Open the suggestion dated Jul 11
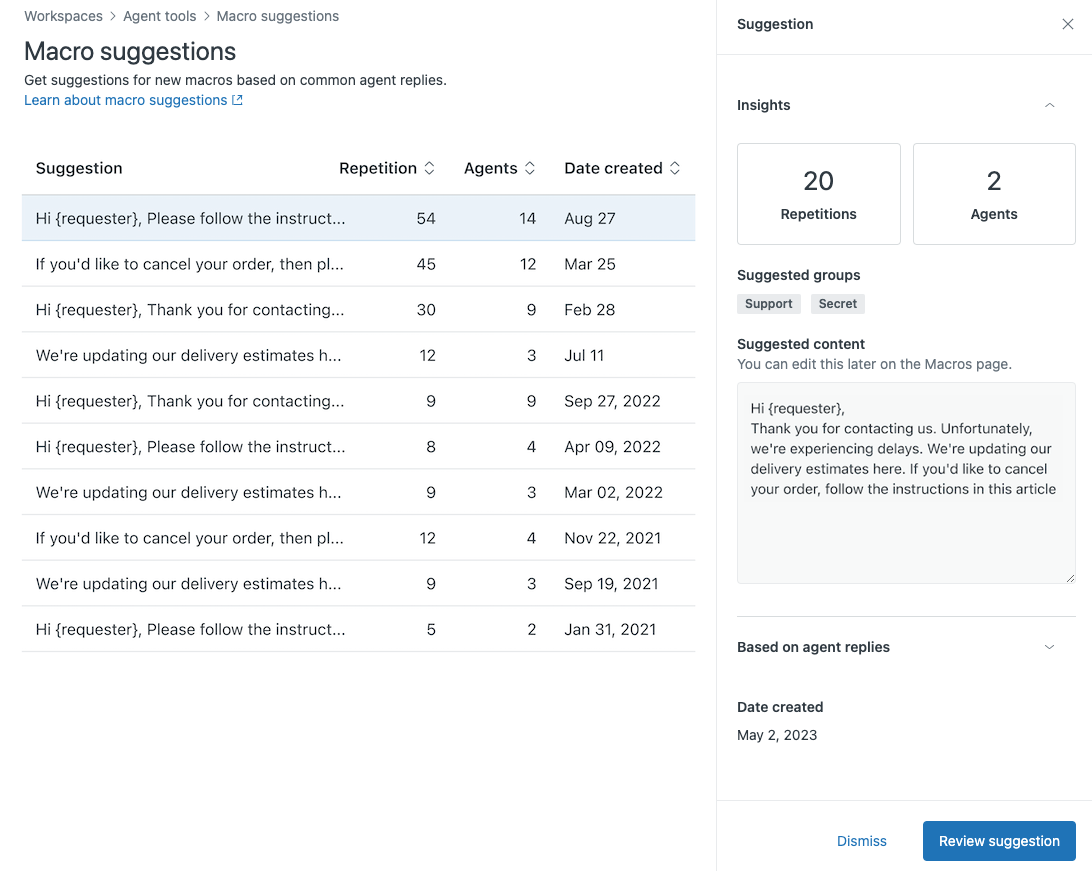 [190, 355]
